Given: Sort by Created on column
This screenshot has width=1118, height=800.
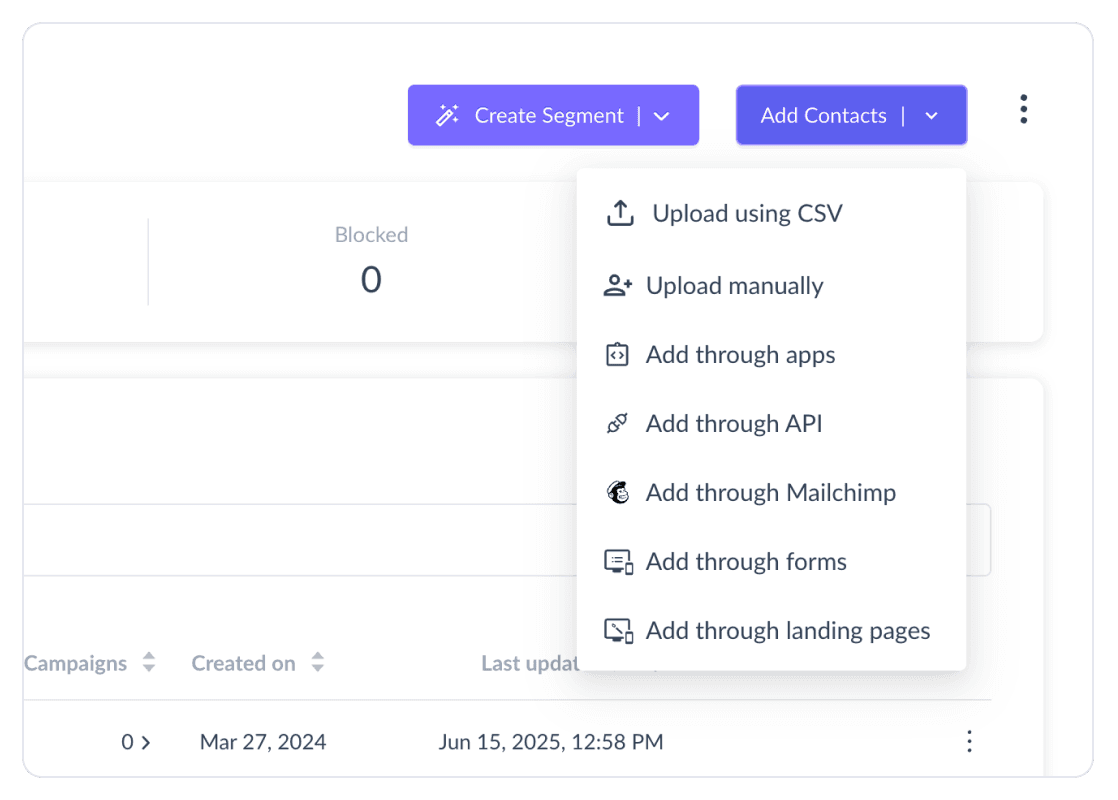Looking at the screenshot, I should coord(318,663).
